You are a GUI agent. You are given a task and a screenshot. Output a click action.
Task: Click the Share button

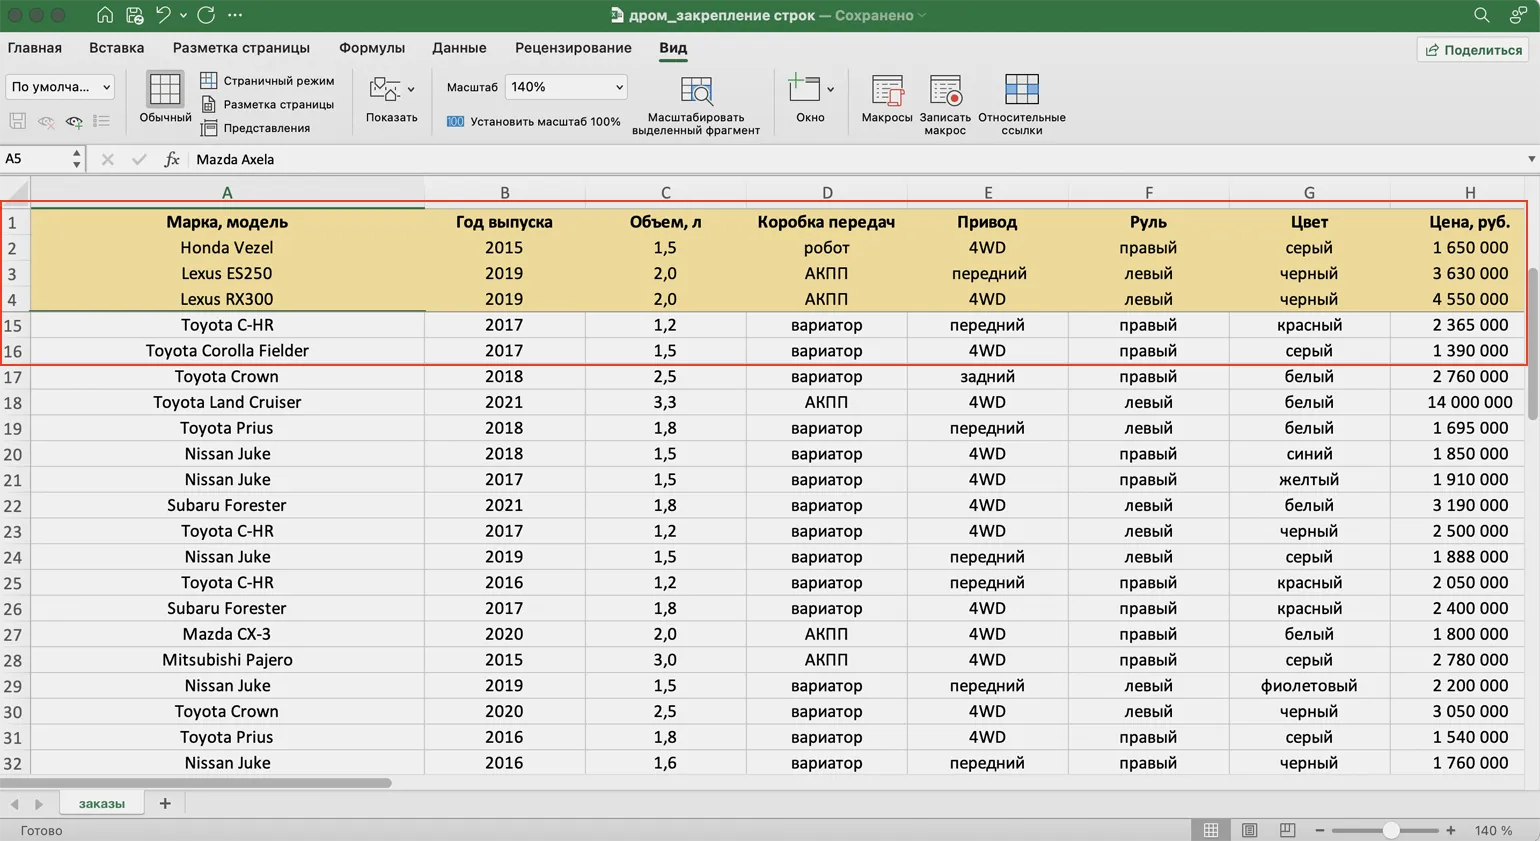(x=1473, y=50)
